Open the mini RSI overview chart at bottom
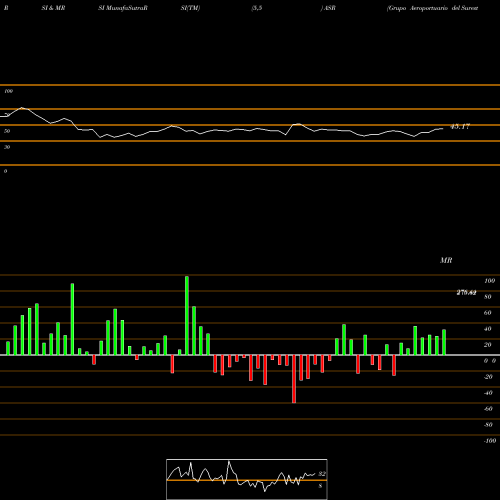Screen dimensions: 500x500 coord(247,479)
